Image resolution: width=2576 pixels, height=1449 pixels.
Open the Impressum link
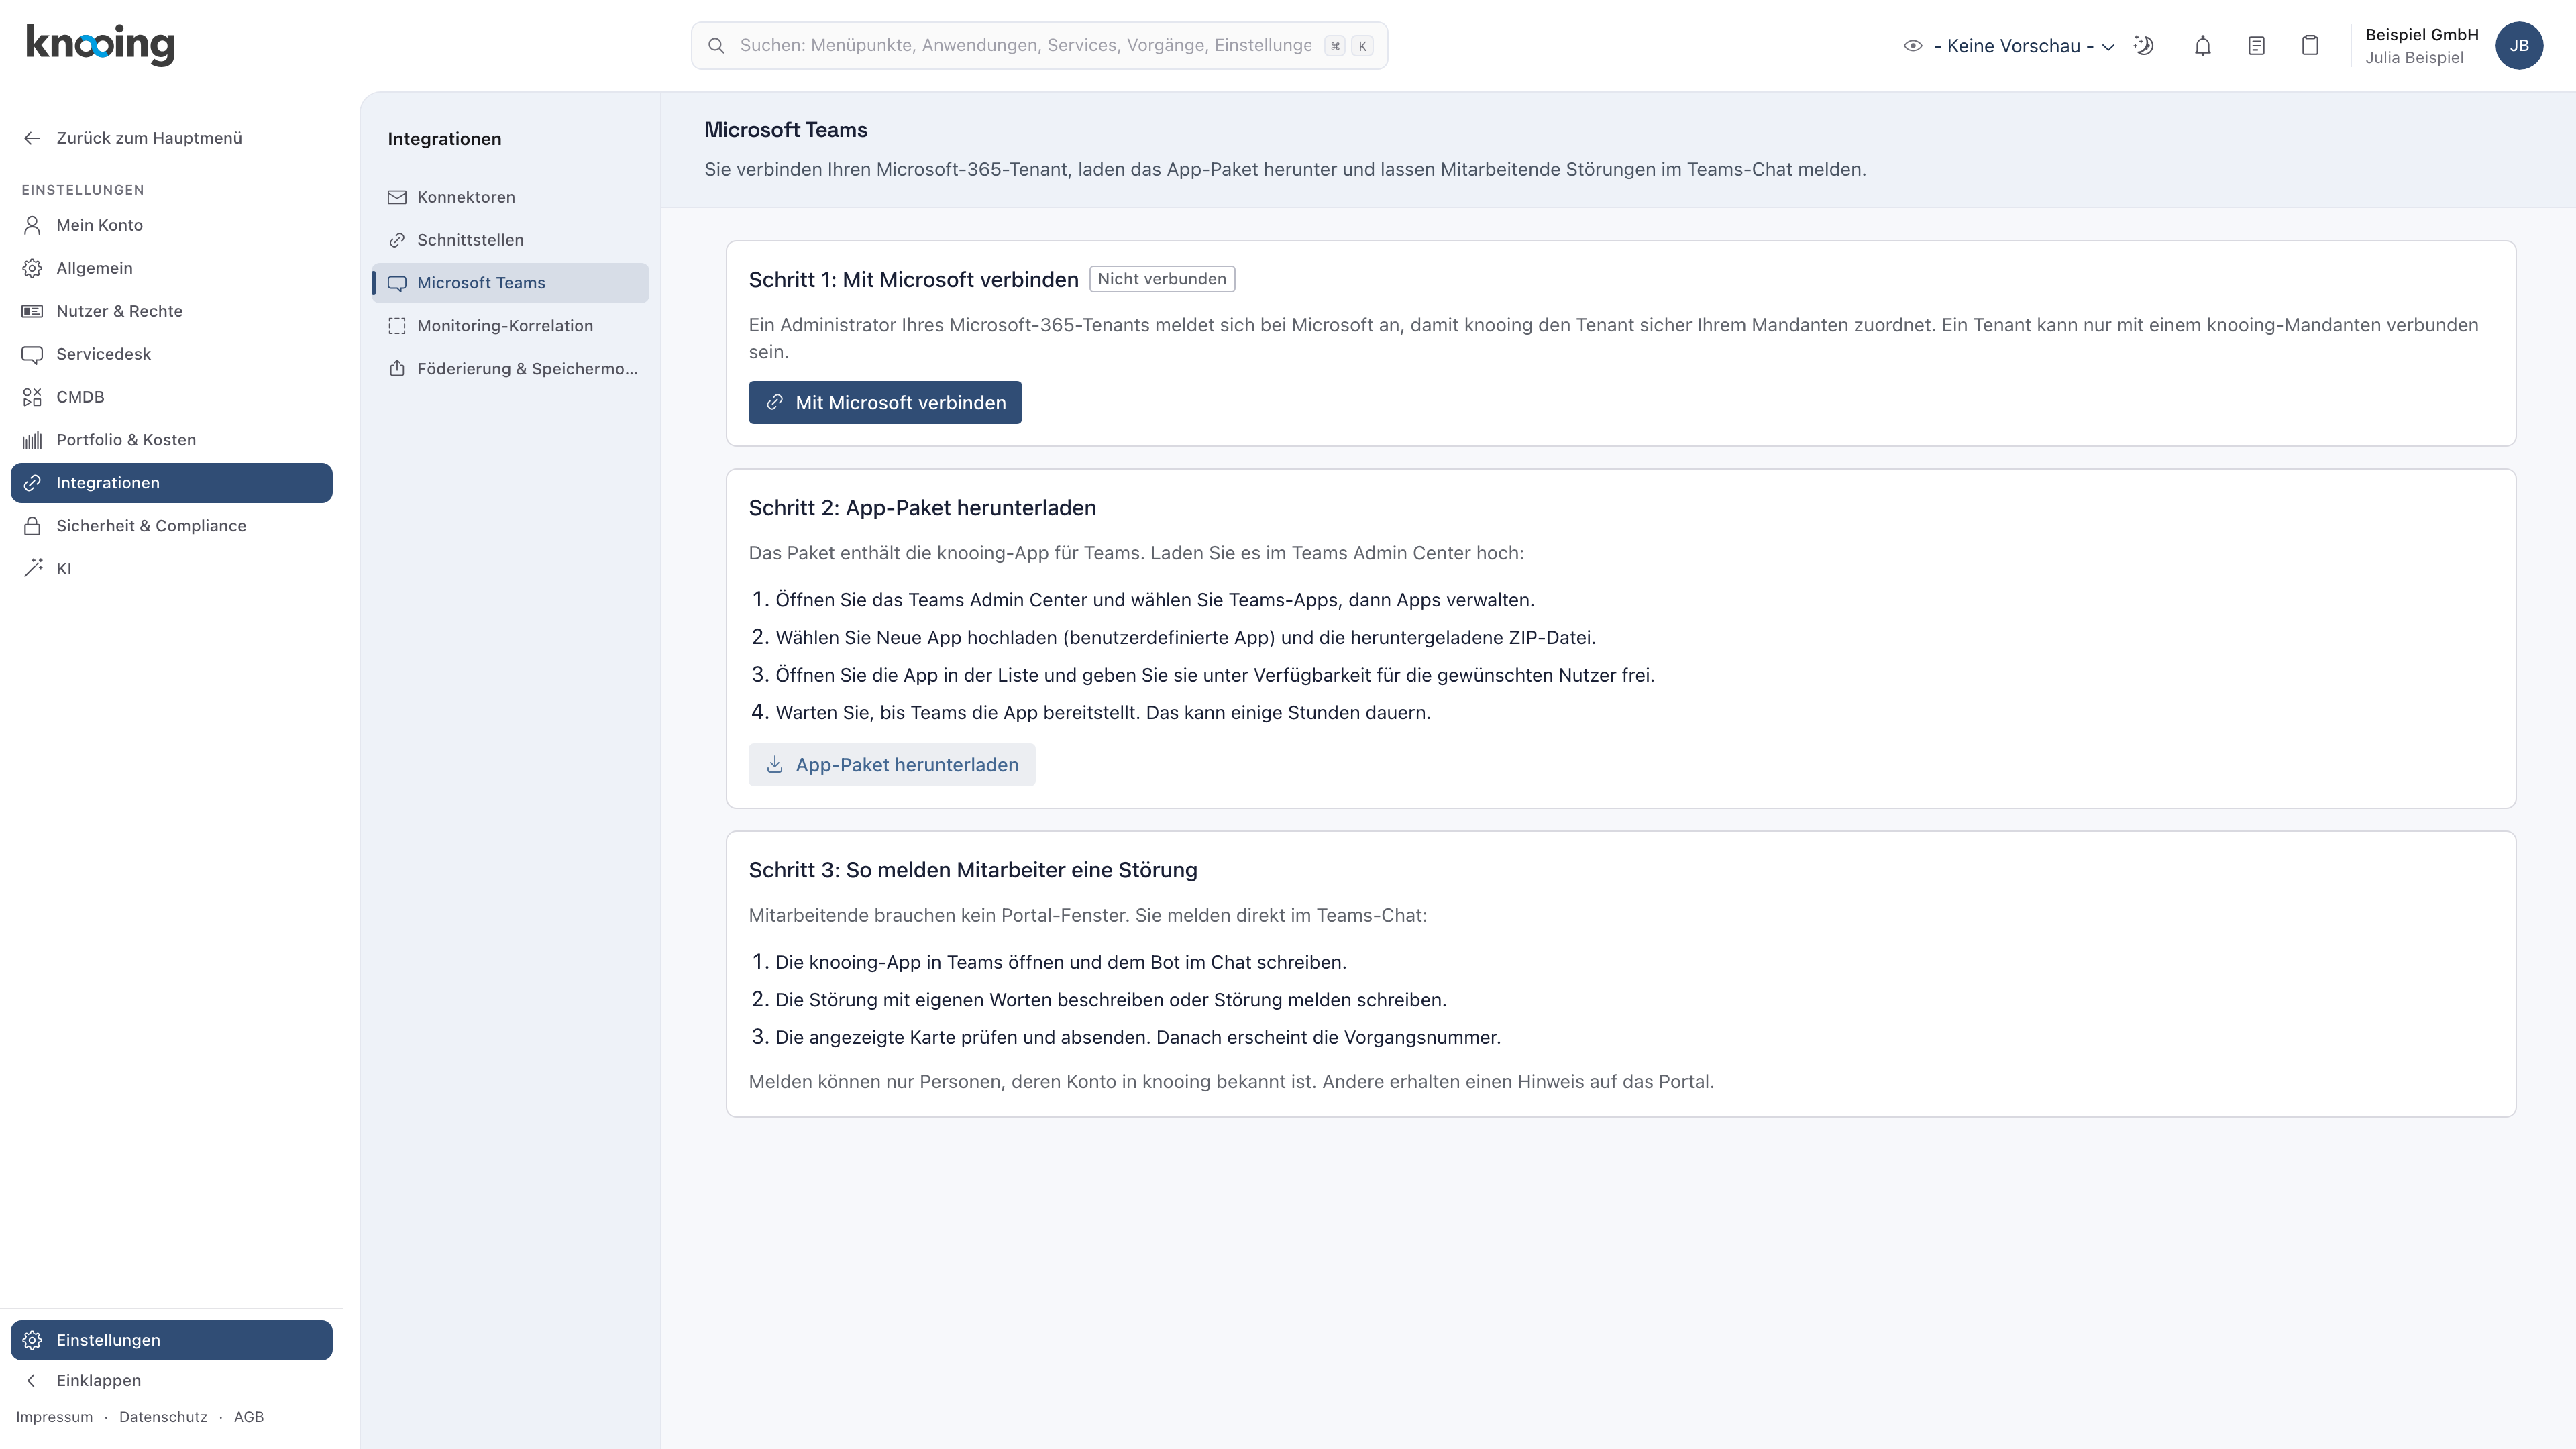54,1417
